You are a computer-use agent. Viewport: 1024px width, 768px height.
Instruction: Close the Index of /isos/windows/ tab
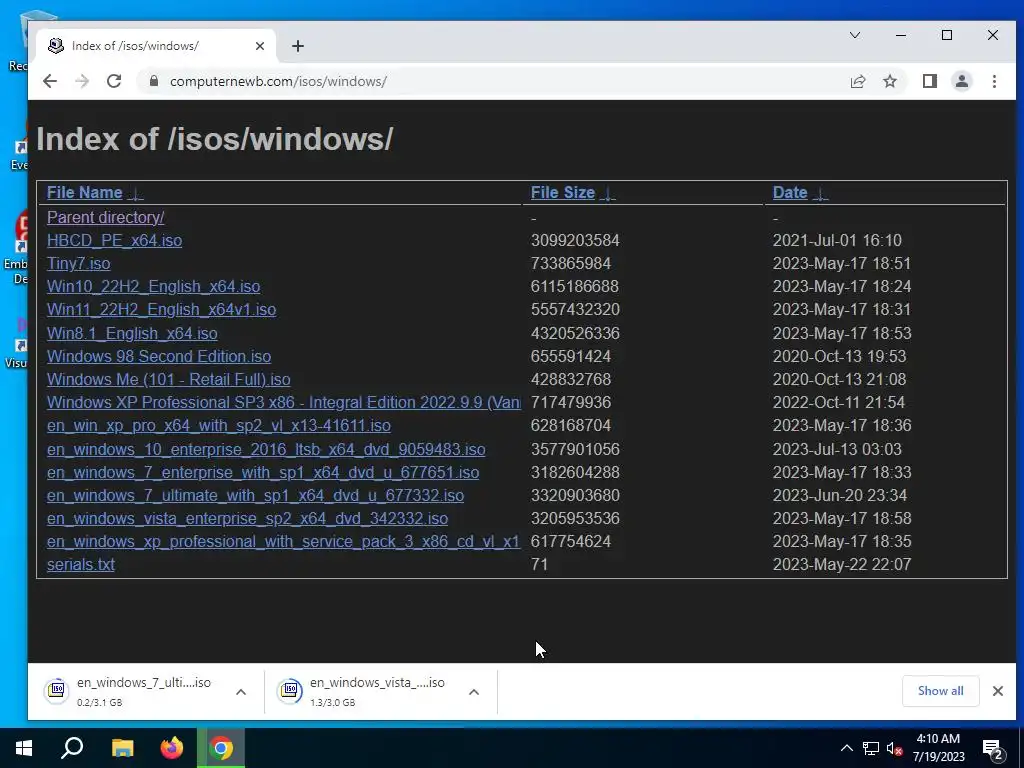point(259,46)
